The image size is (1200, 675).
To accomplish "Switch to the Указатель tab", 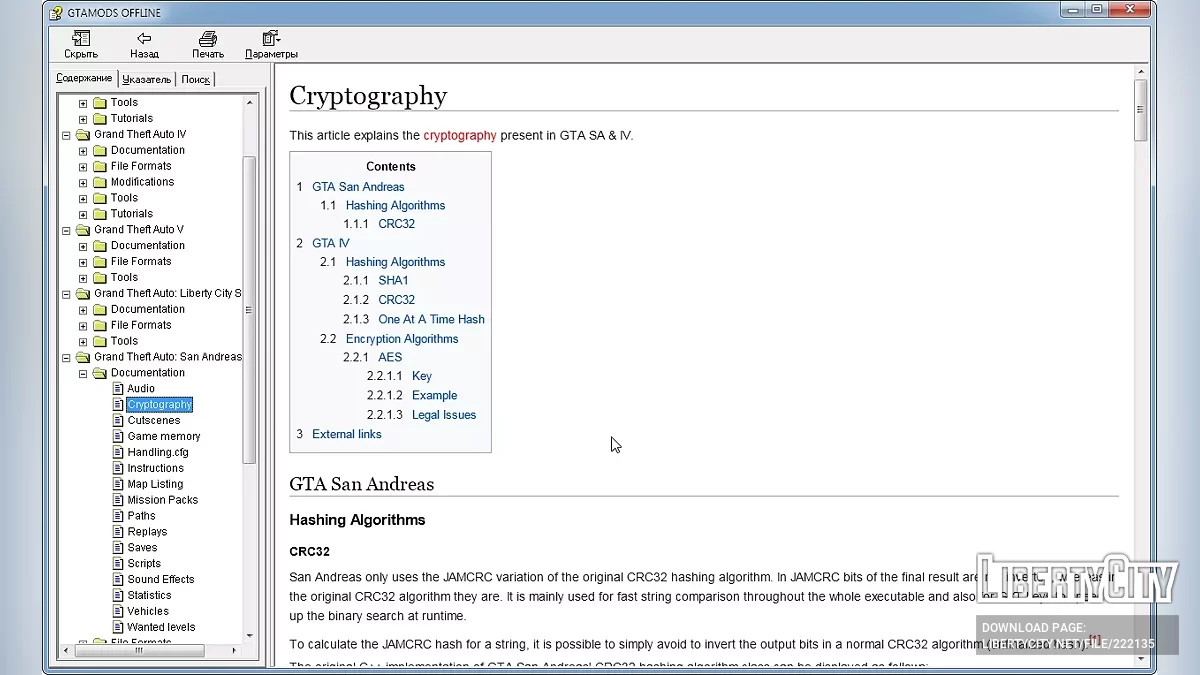I will [x=146, y=79].
